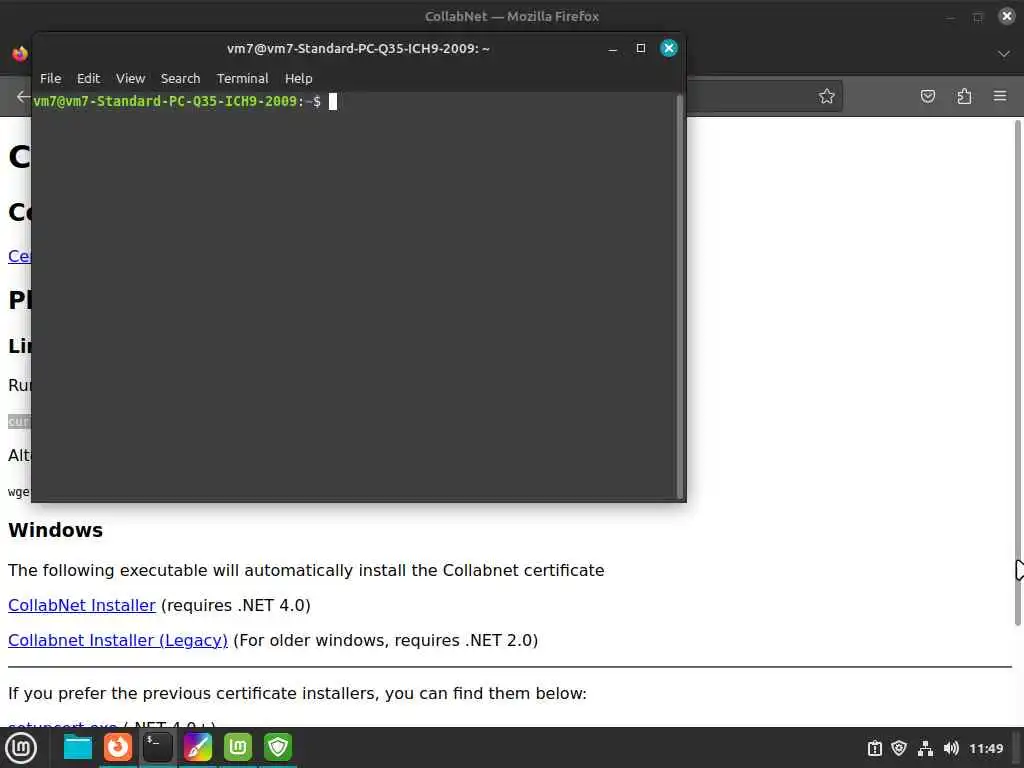Open the Help menu in terminal
1024x768 pixels.
pos(298,78)
